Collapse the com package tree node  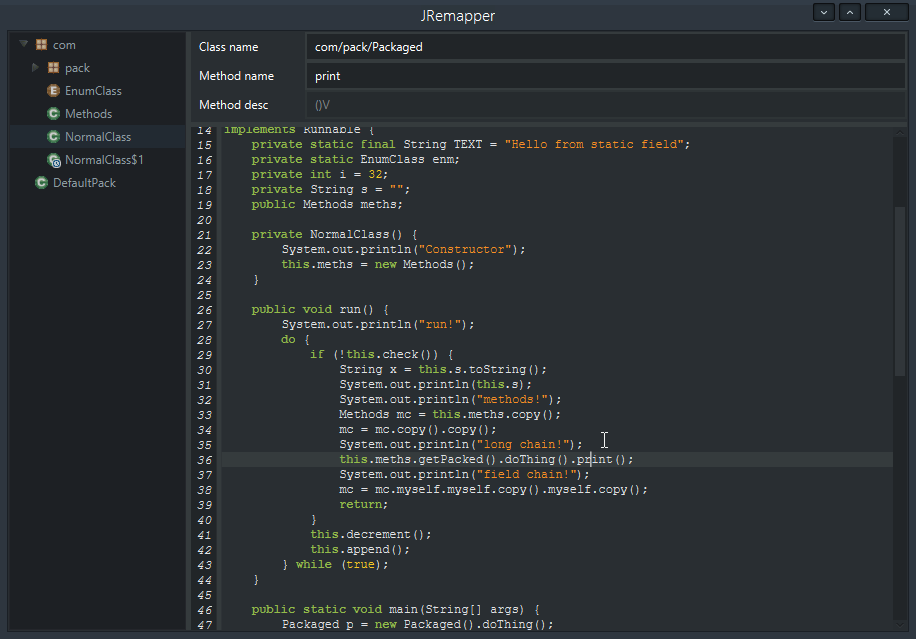(23, 45)
